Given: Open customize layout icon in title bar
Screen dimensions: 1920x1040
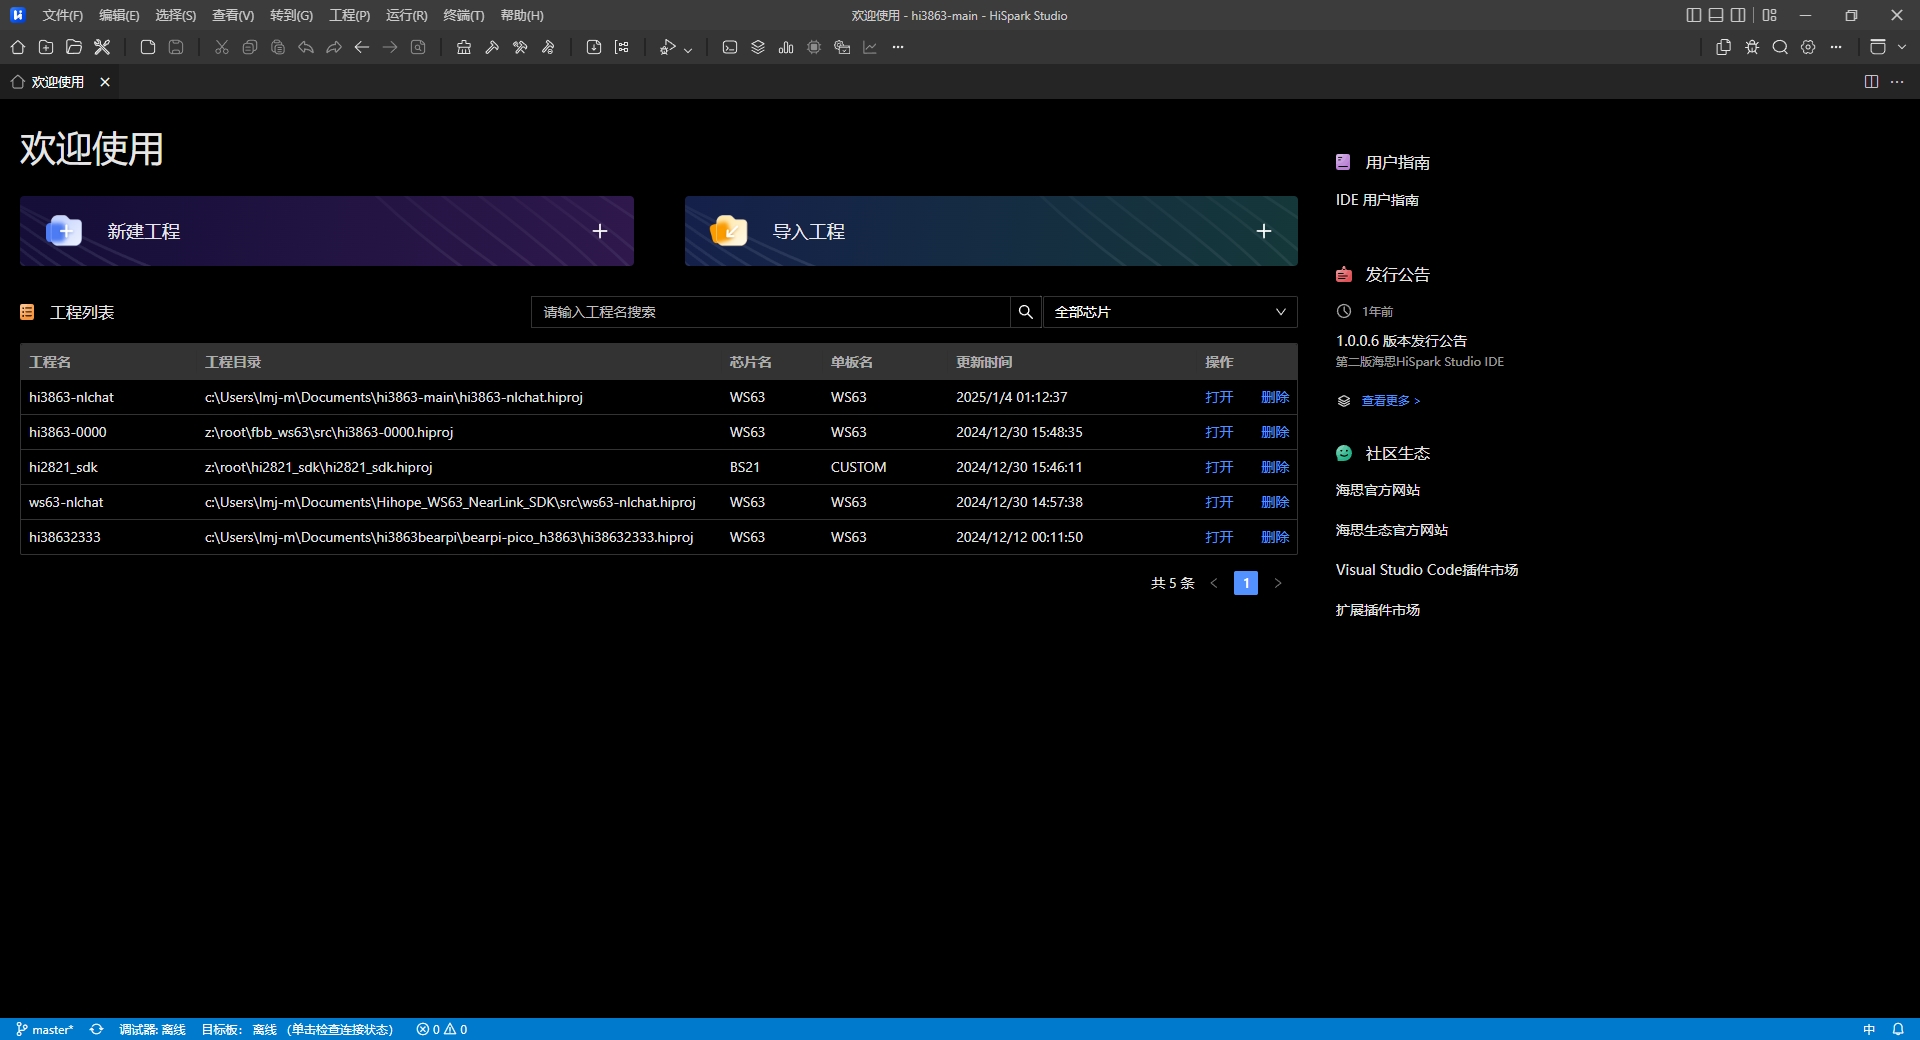Looking at the screenshot, I should [x=1770, y=15].
